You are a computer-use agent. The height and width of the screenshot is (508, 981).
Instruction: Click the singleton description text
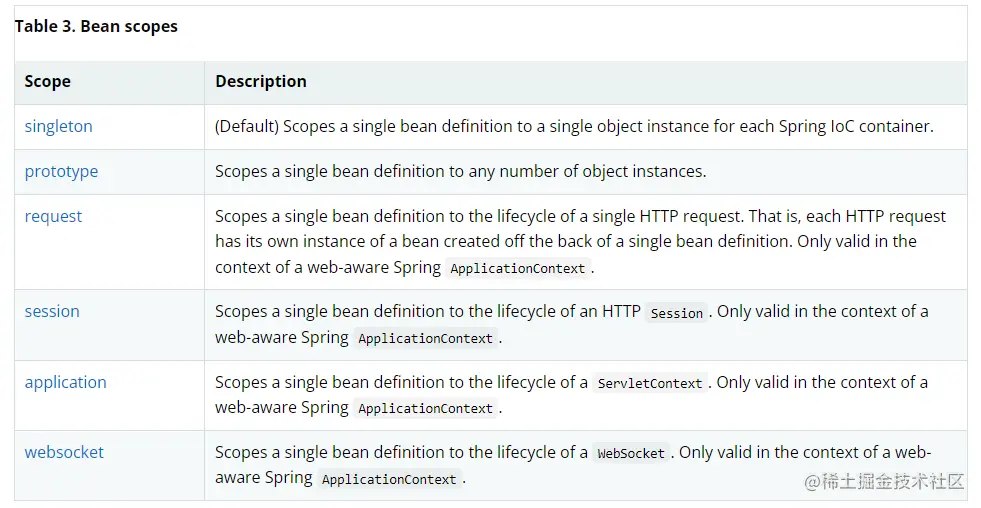573,127
